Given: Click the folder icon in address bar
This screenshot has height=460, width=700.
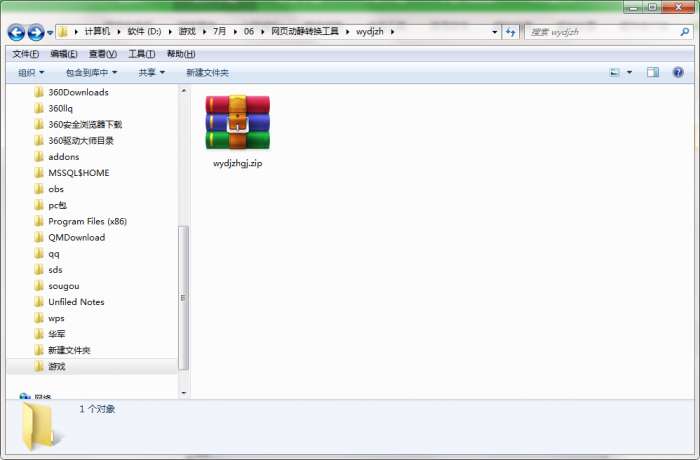Looking at the screenshot, I should pos(63,32).
